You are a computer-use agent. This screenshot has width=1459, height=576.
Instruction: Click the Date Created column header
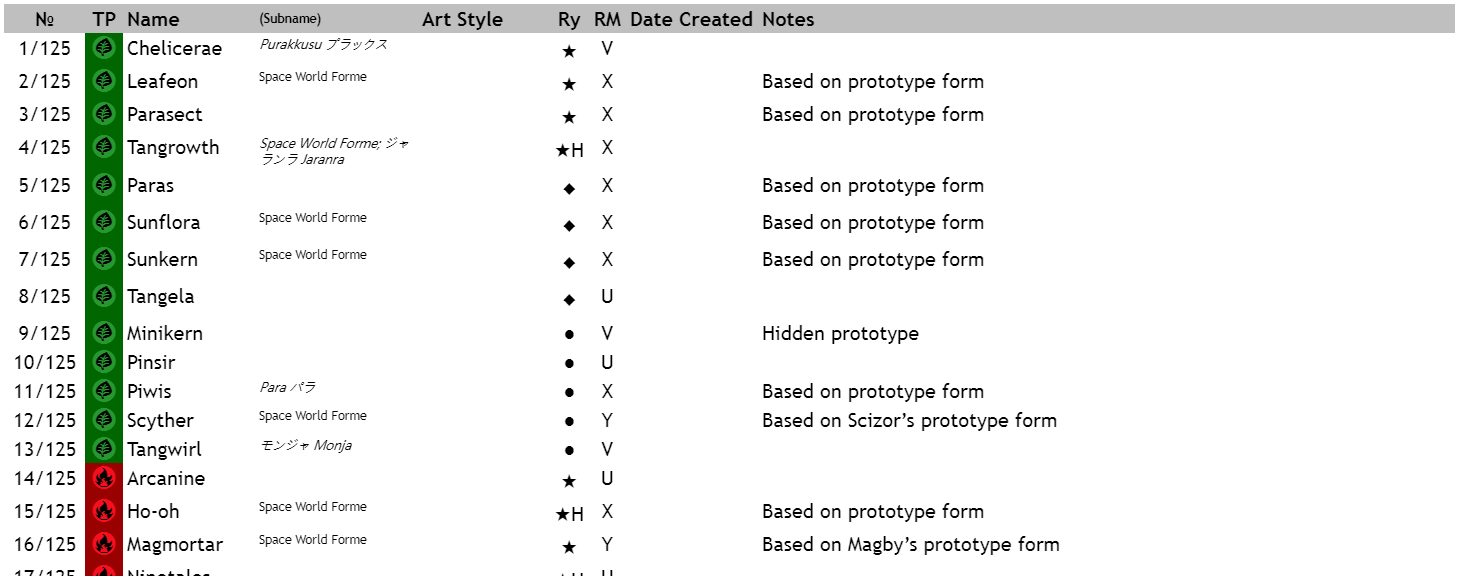tap(691, 19)
